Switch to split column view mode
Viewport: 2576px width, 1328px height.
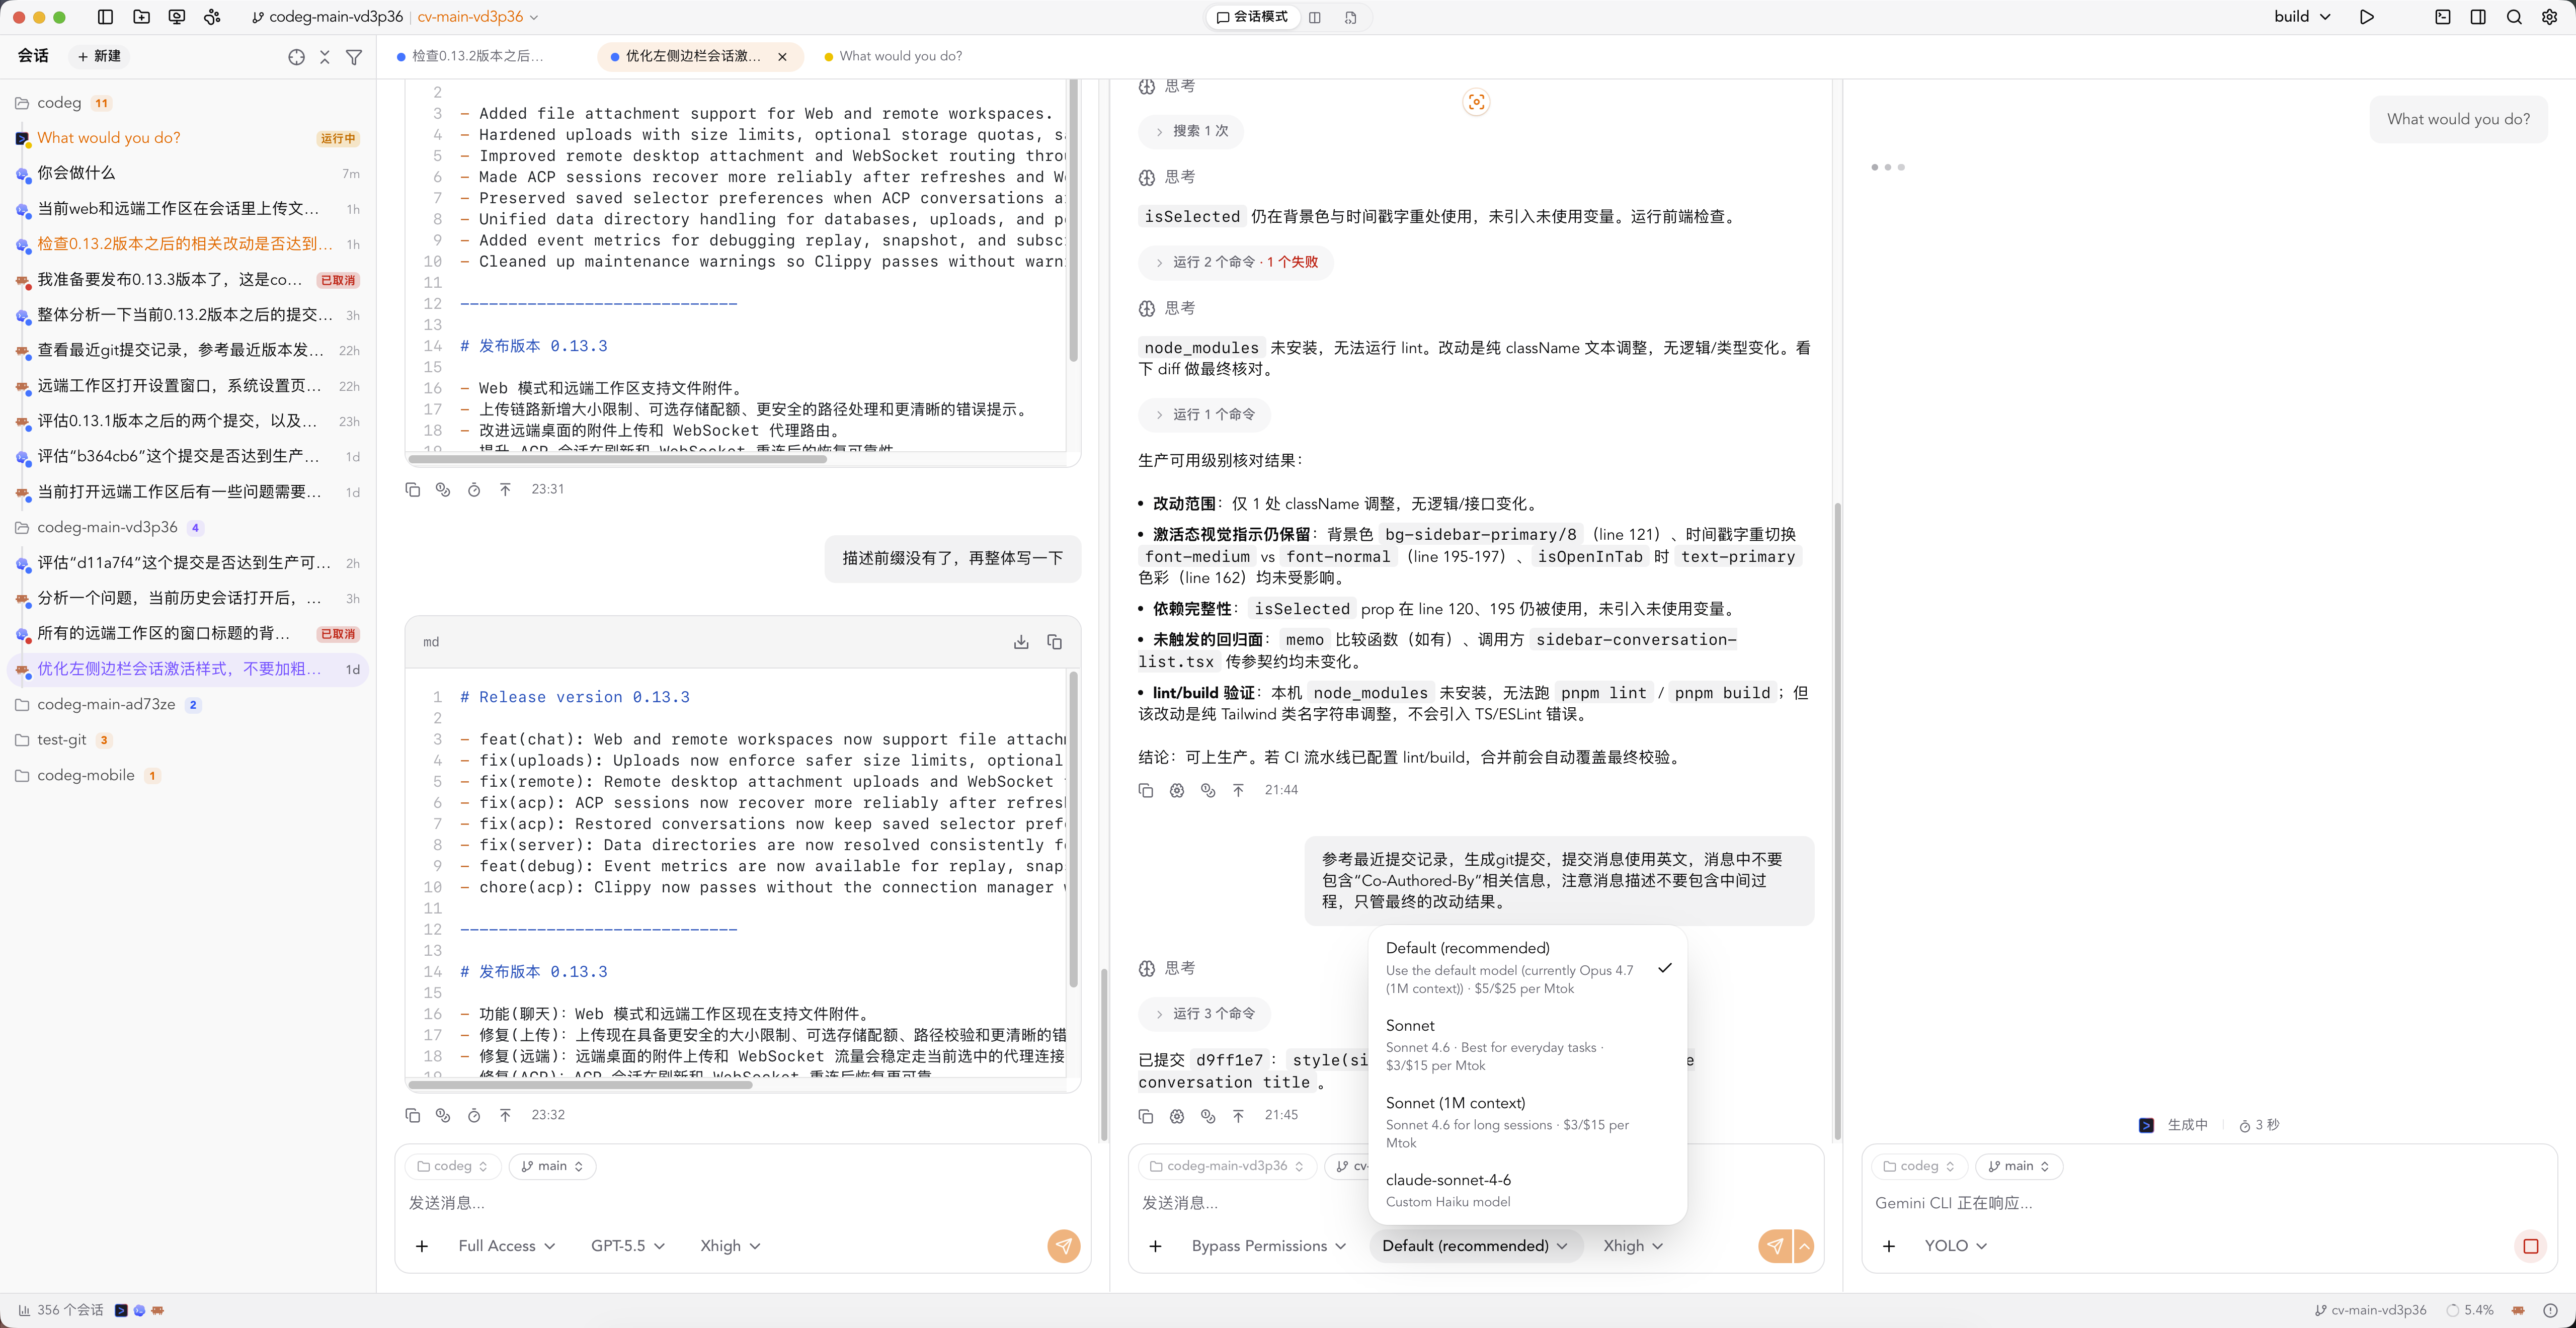[1314, 17]
